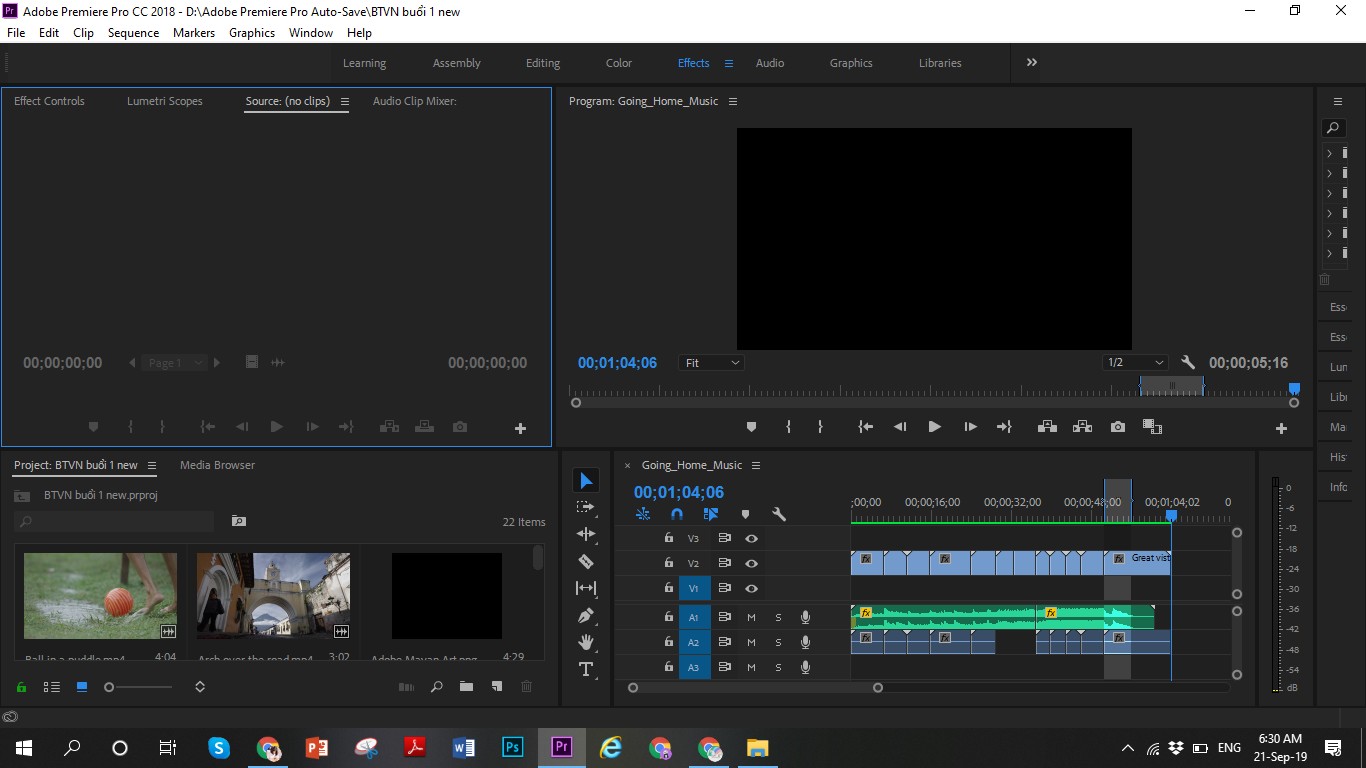Image resolution: width=1366 pixels, height=768 pixels.
Task: Open Program monitor panel menu
Action: [733, 102]
